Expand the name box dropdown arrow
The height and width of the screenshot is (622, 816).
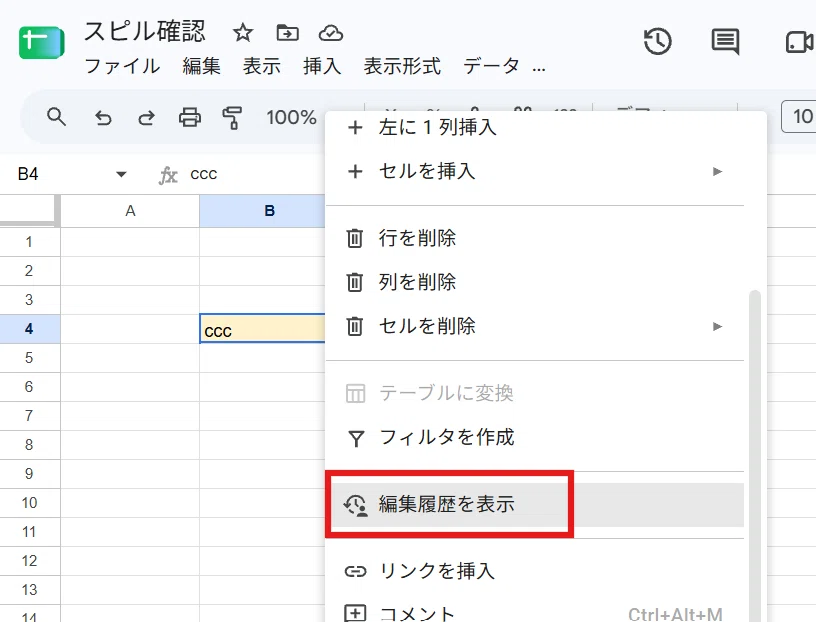click(x=121, y=174)
